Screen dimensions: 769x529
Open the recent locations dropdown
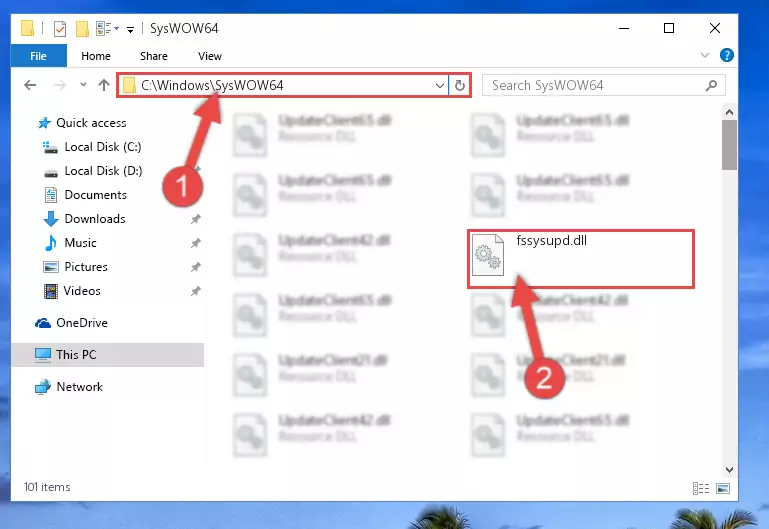point(83,85)
